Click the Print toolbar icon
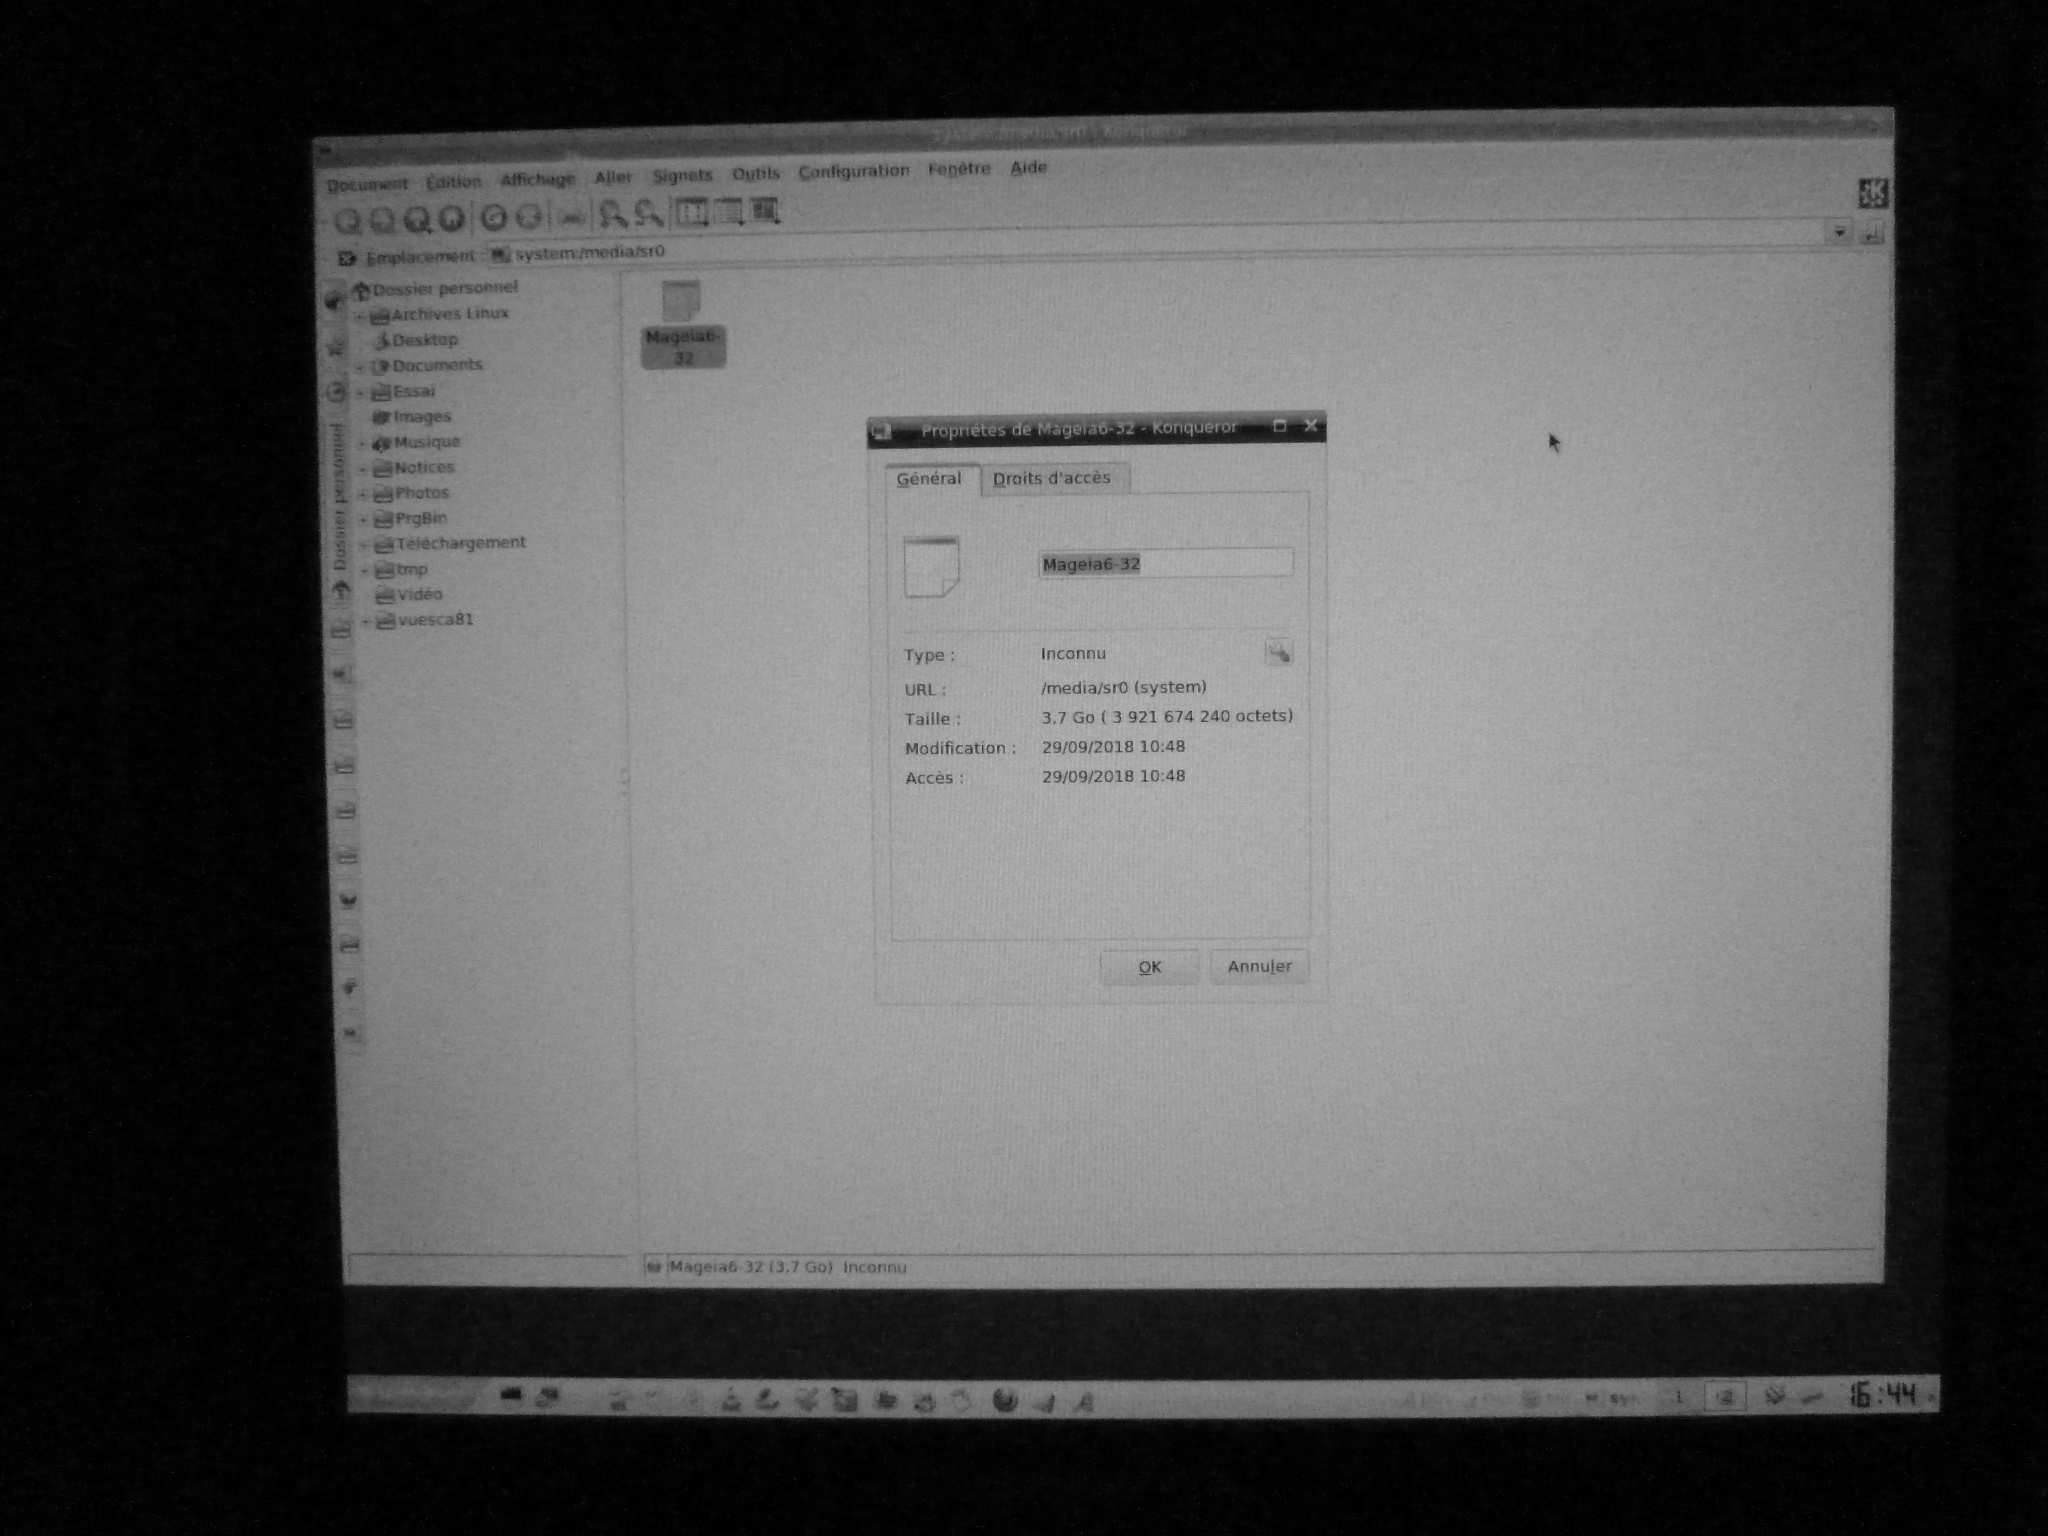This screenshot has height=1536, width=2048. [571, 216]
